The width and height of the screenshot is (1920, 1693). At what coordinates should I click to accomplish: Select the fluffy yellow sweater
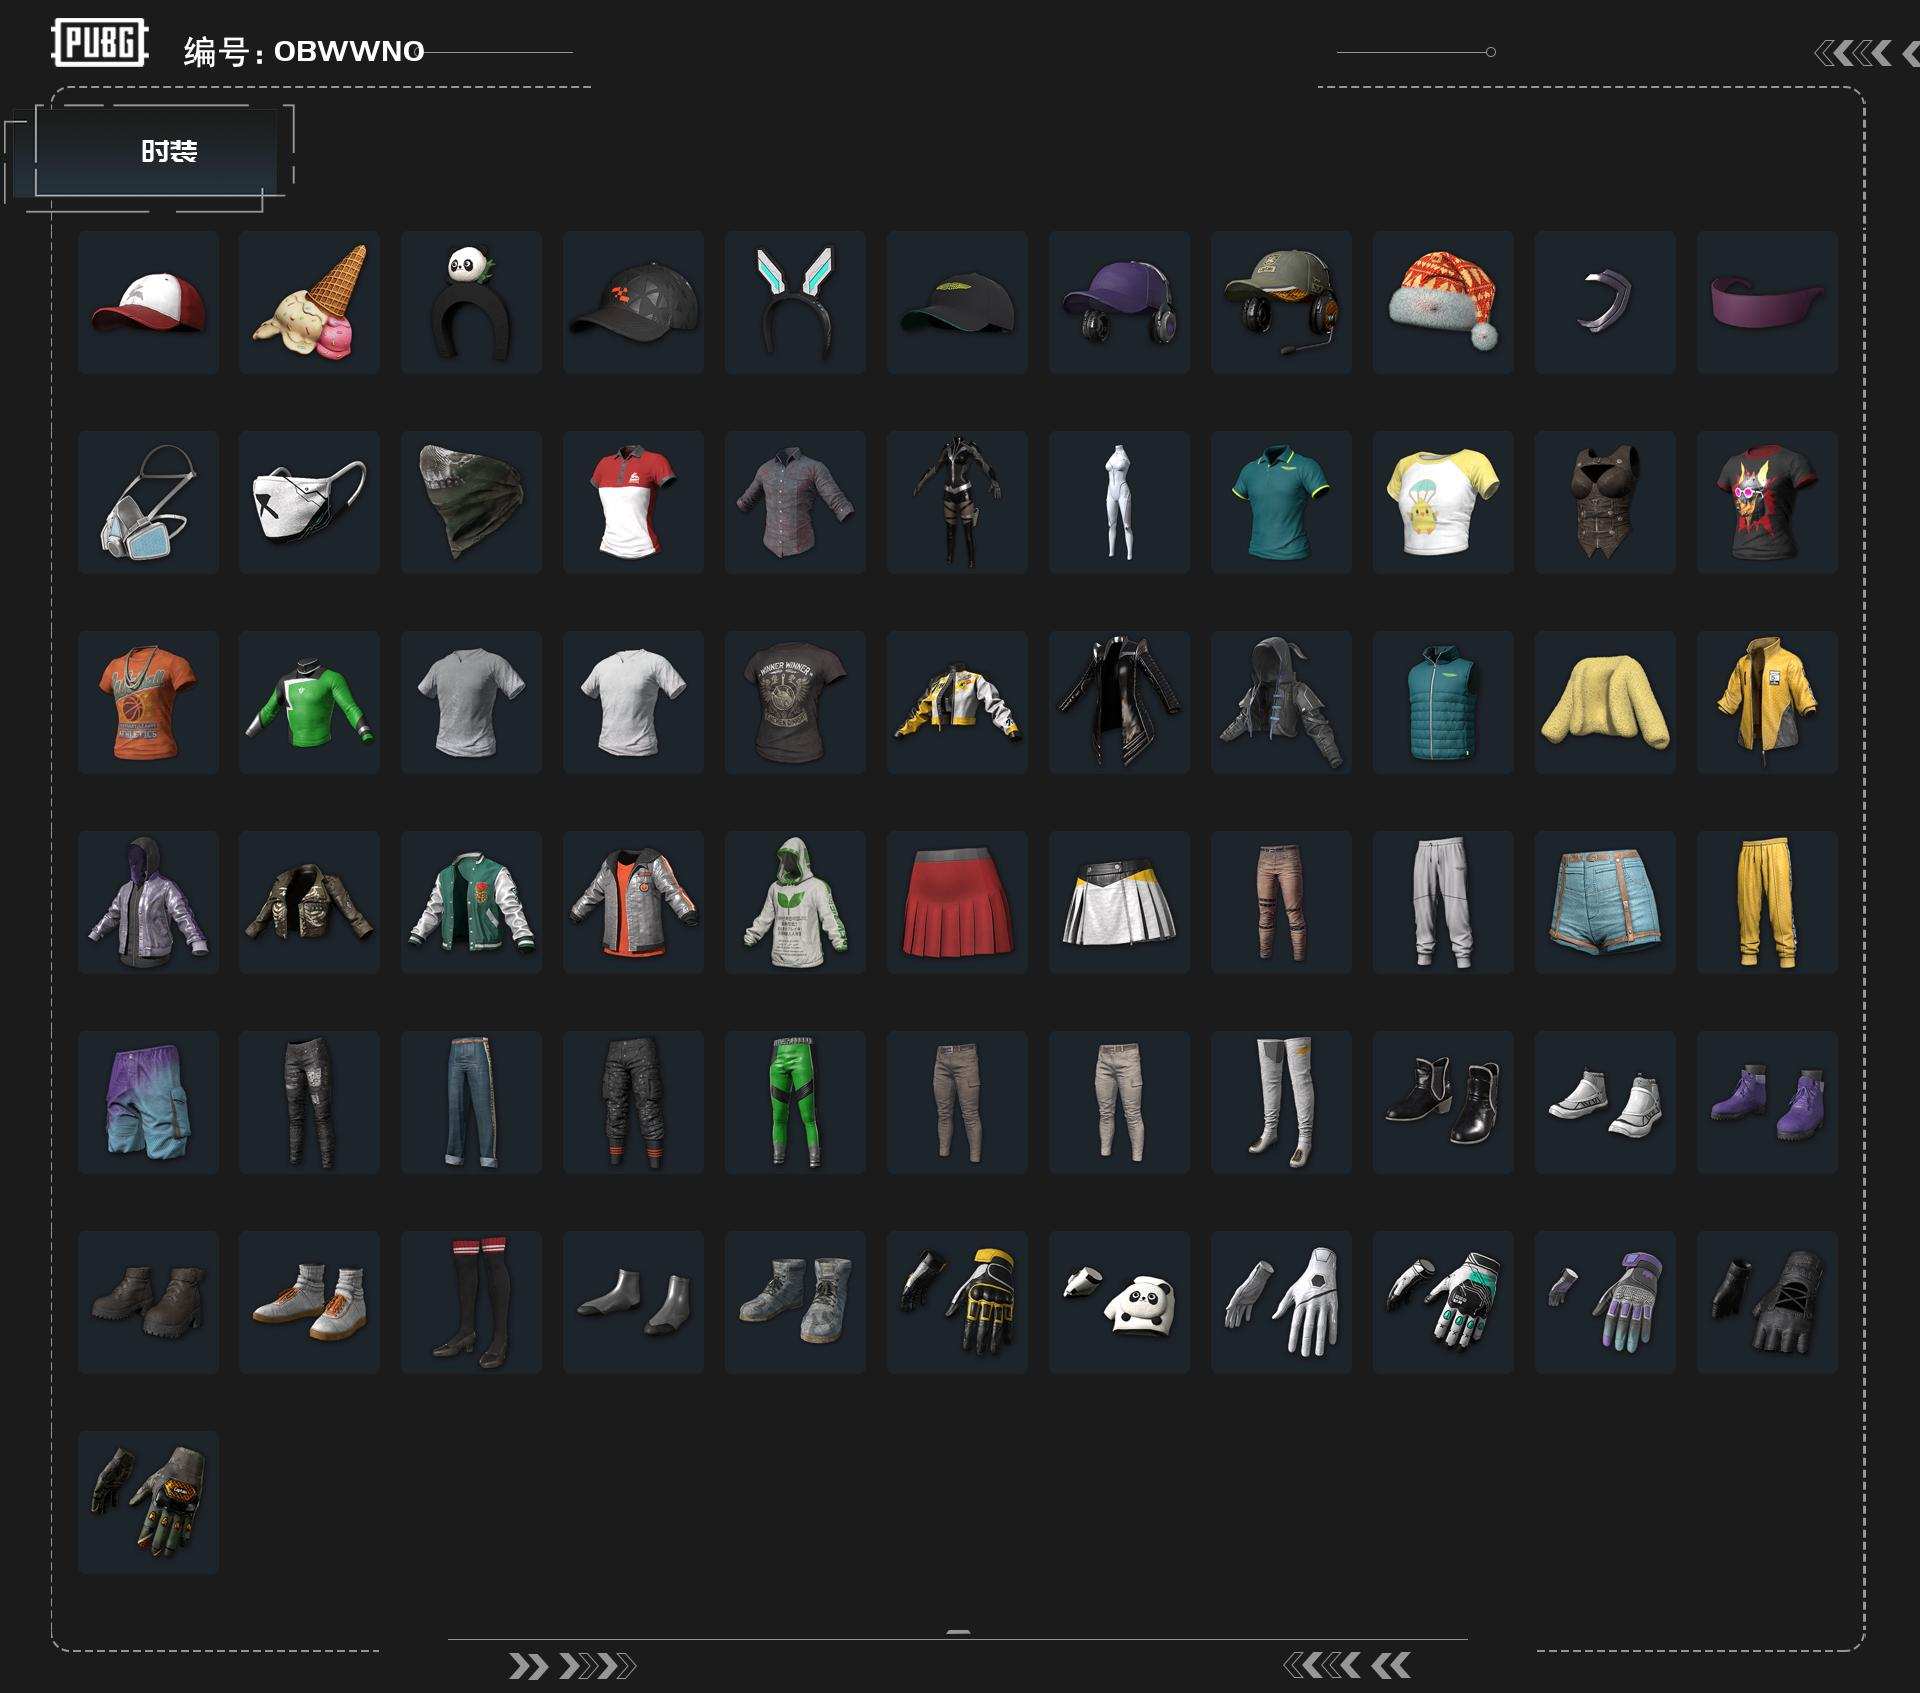1605,702
